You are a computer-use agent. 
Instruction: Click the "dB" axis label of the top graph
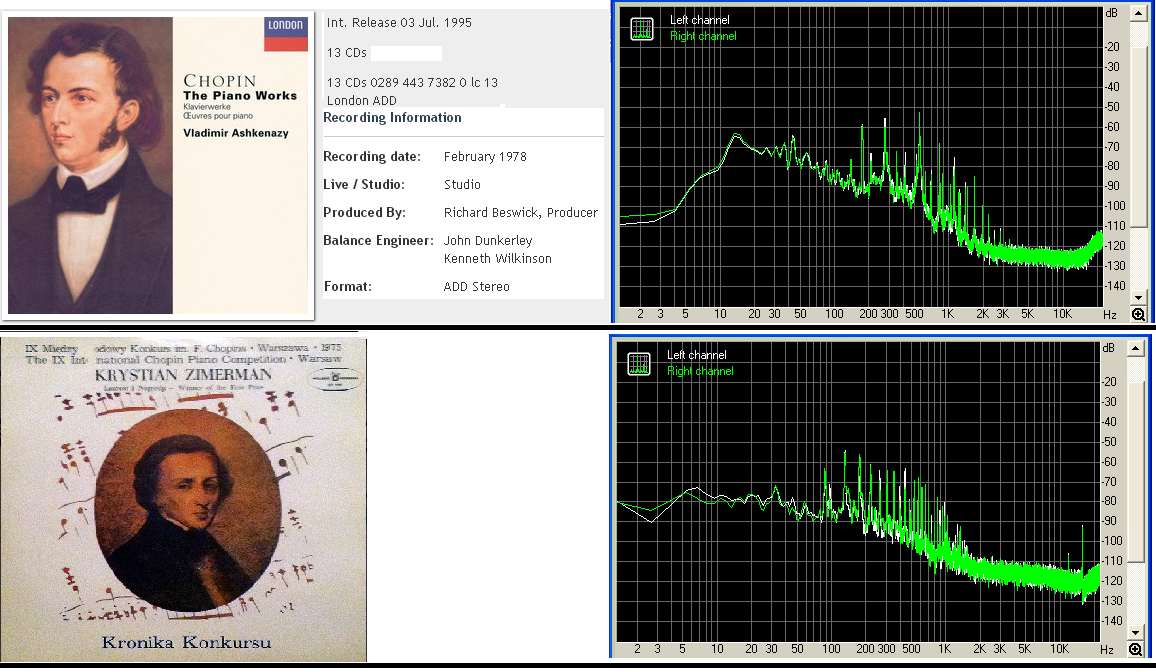coord(1111,13)
